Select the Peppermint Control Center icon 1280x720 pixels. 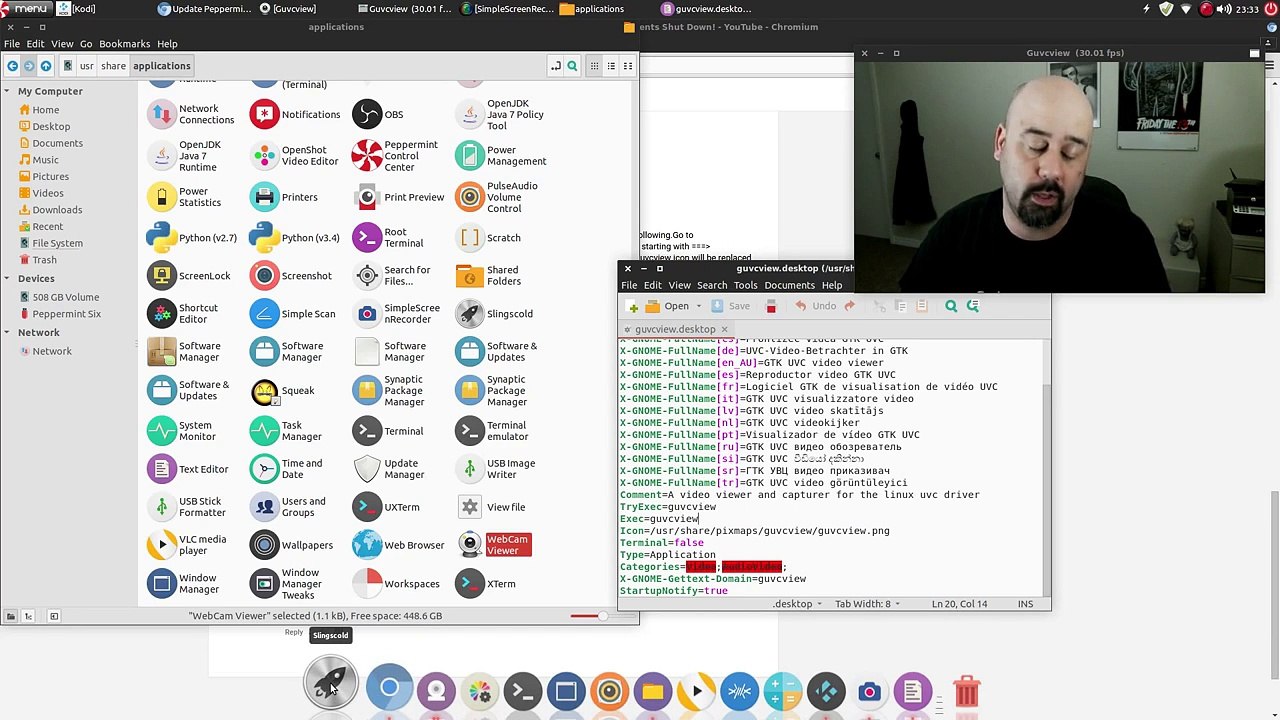[x=367, y=156]
